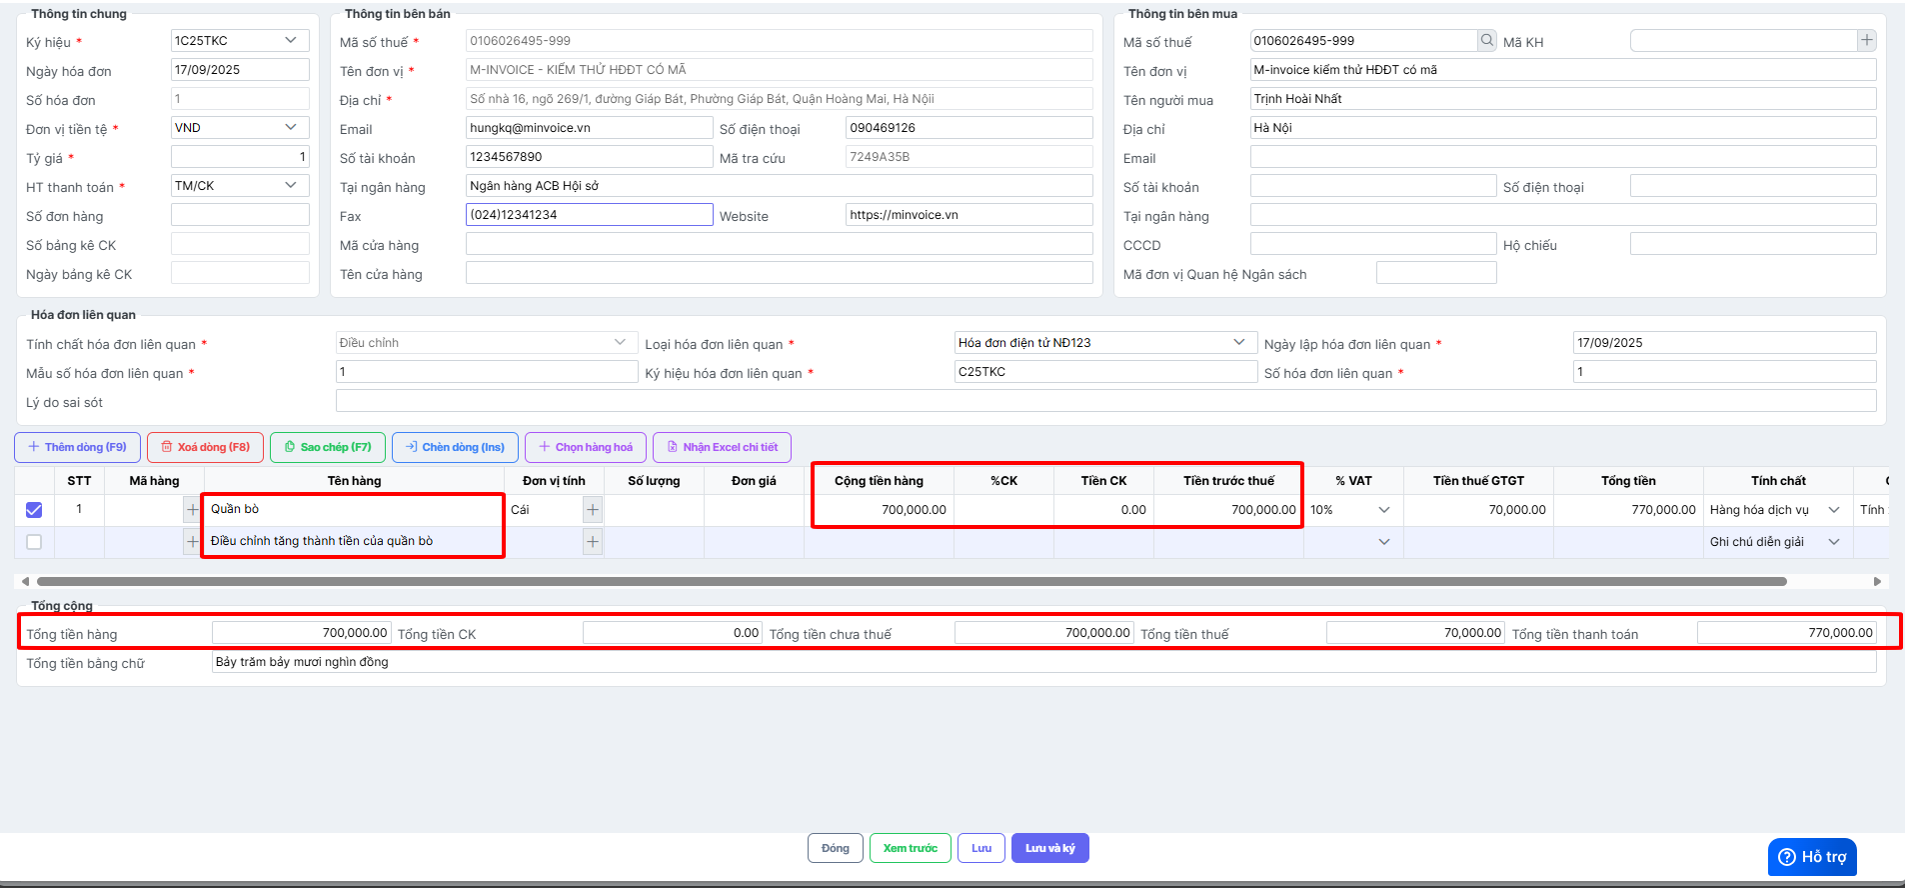Viewport: 1905px width, 888px height.
Task: Uncheck the checkbox for row 1 Quần bò
Action: [x=34, y=510]
